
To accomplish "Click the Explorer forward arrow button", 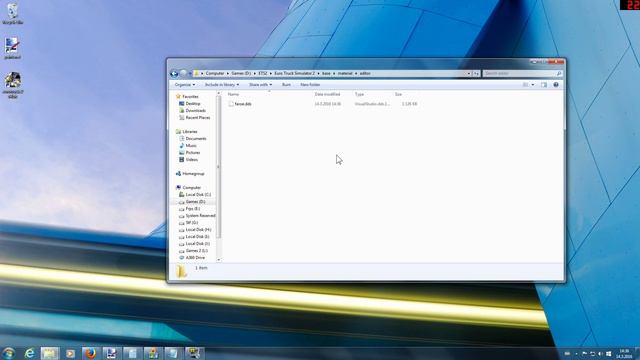I will (x=183, y=73).
